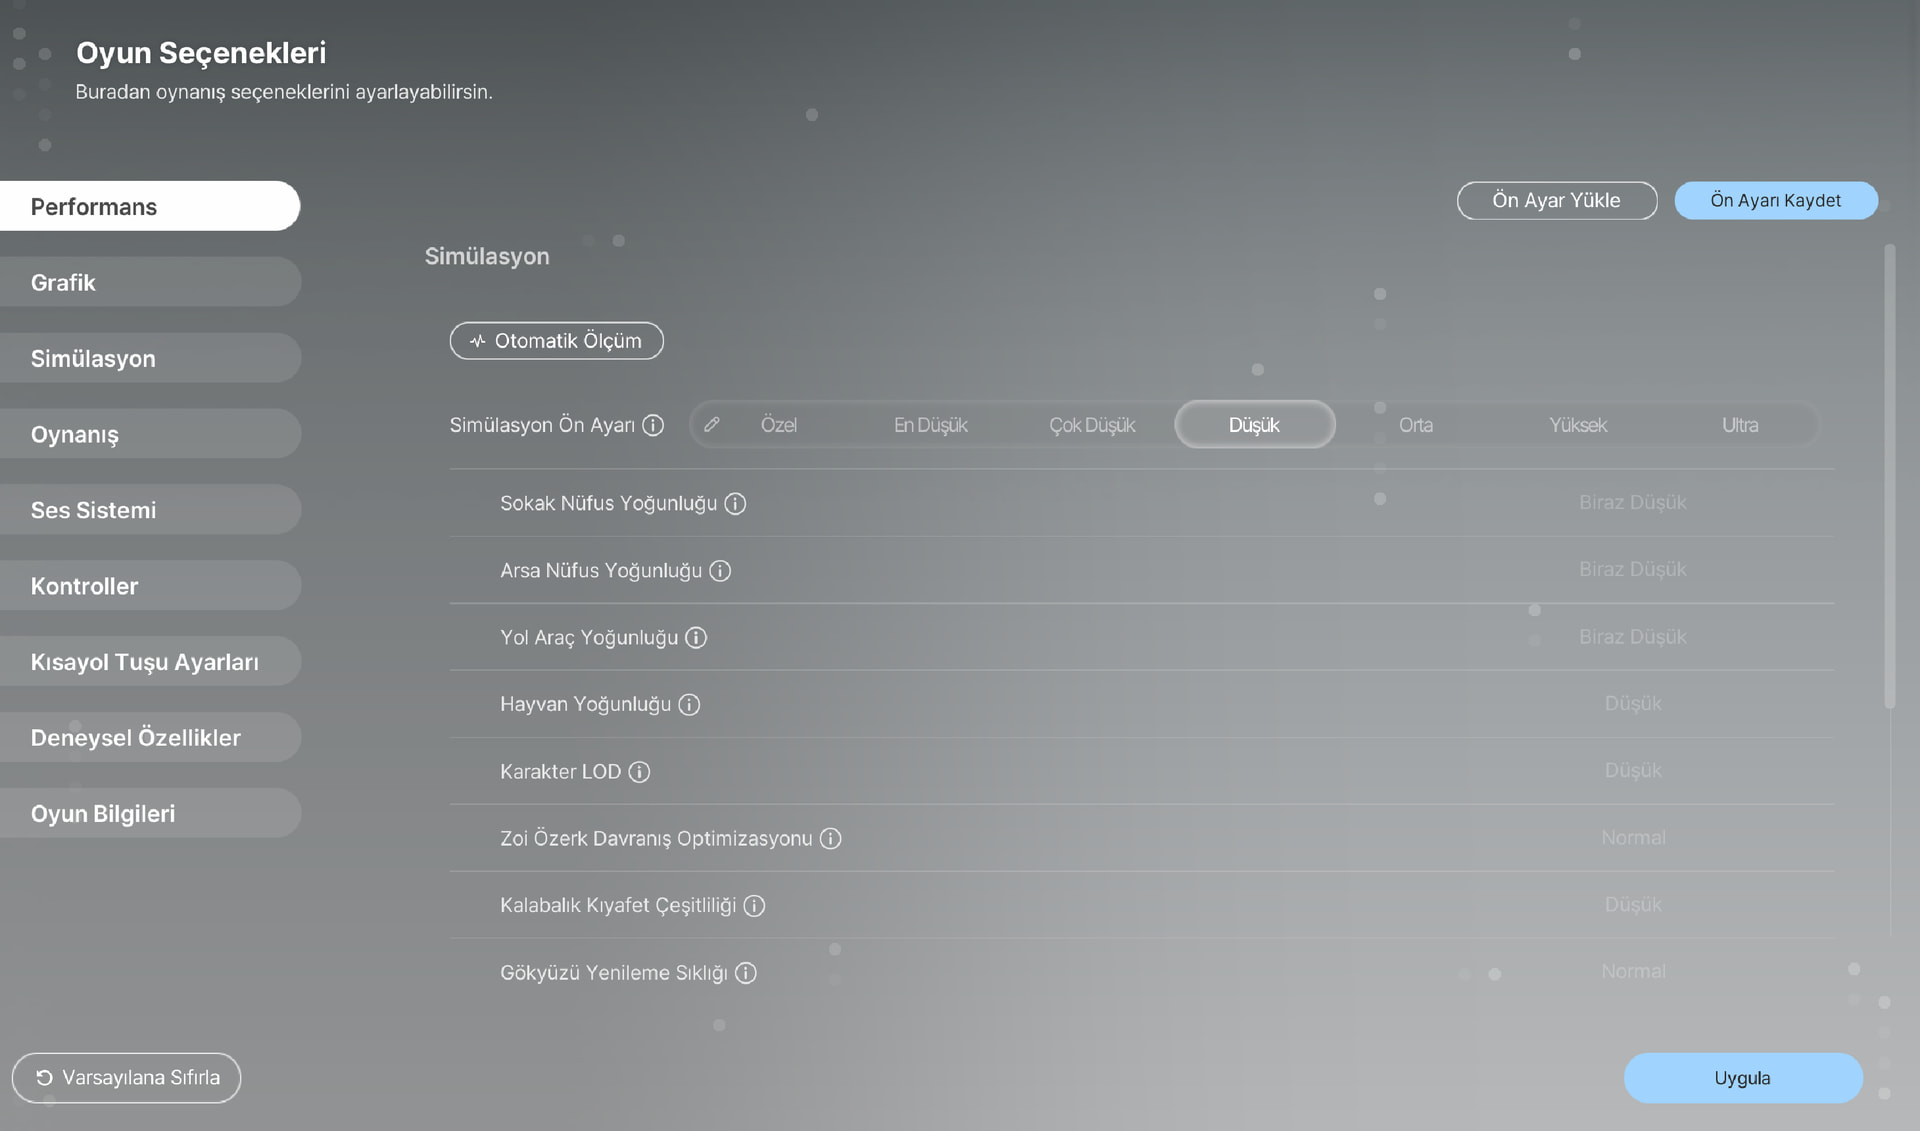Image resolution: width=1920 pixels, height=1131 pixels.
Task: Click the Ön Ayarı Kaydet button
Action: 1776,200
